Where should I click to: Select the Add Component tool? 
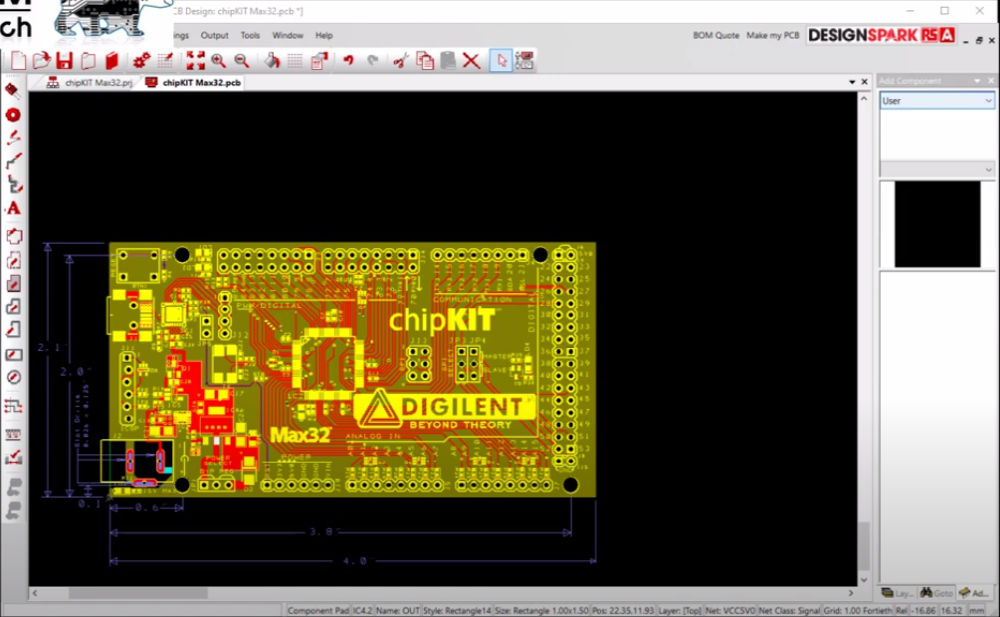coord(13,90)
